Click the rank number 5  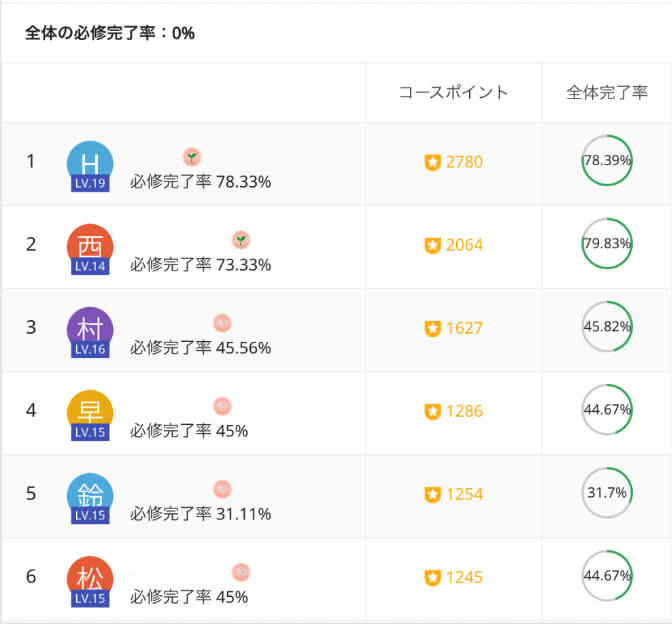coord(31,494)
